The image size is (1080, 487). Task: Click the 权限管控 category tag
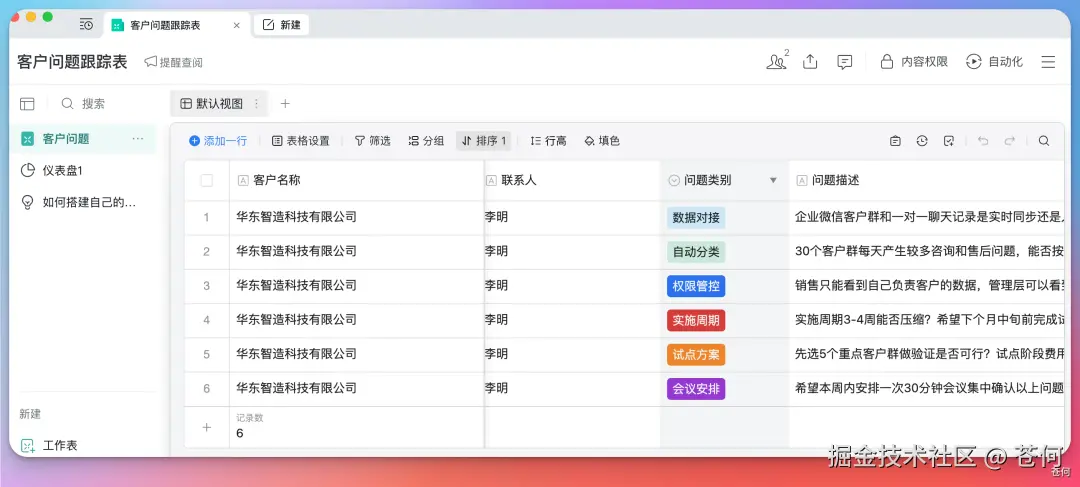(x=696, y=286)
